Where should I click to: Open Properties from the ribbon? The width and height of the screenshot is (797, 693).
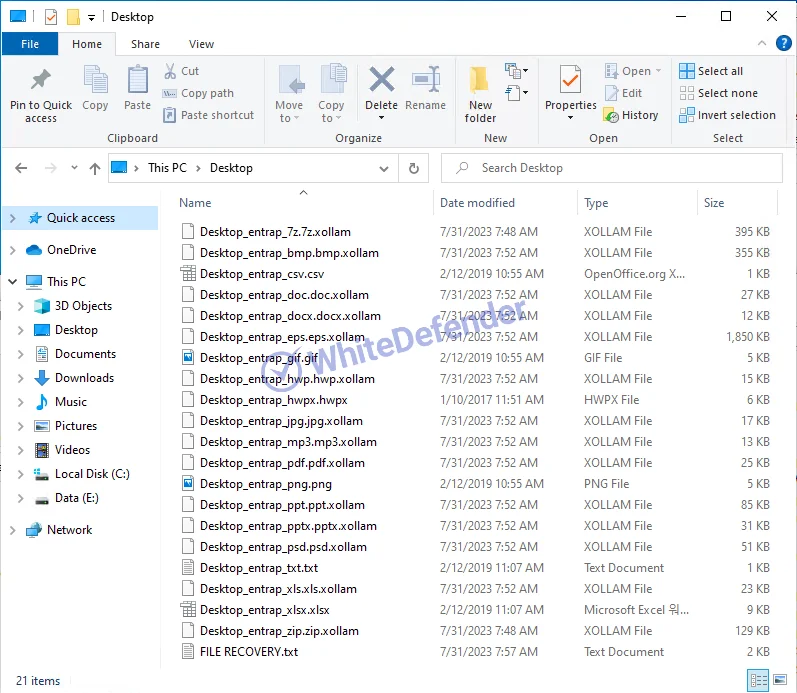(x=570, y=88)
